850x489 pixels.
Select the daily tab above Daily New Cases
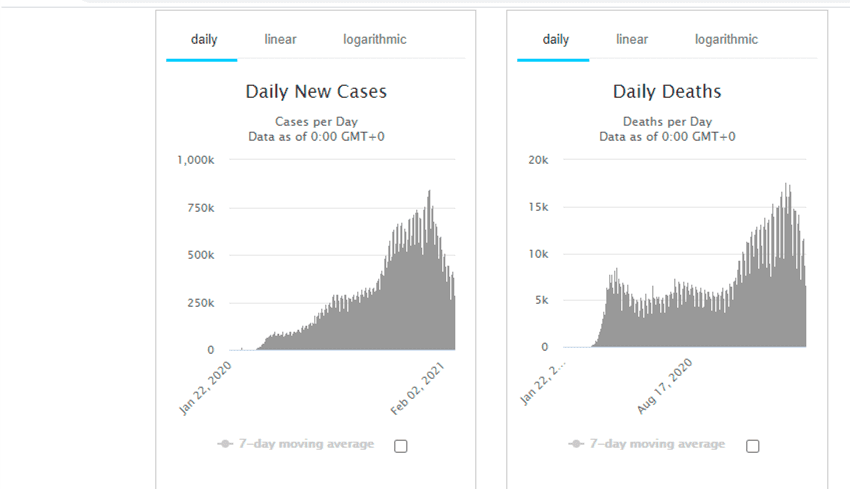(x=204, y=40)
